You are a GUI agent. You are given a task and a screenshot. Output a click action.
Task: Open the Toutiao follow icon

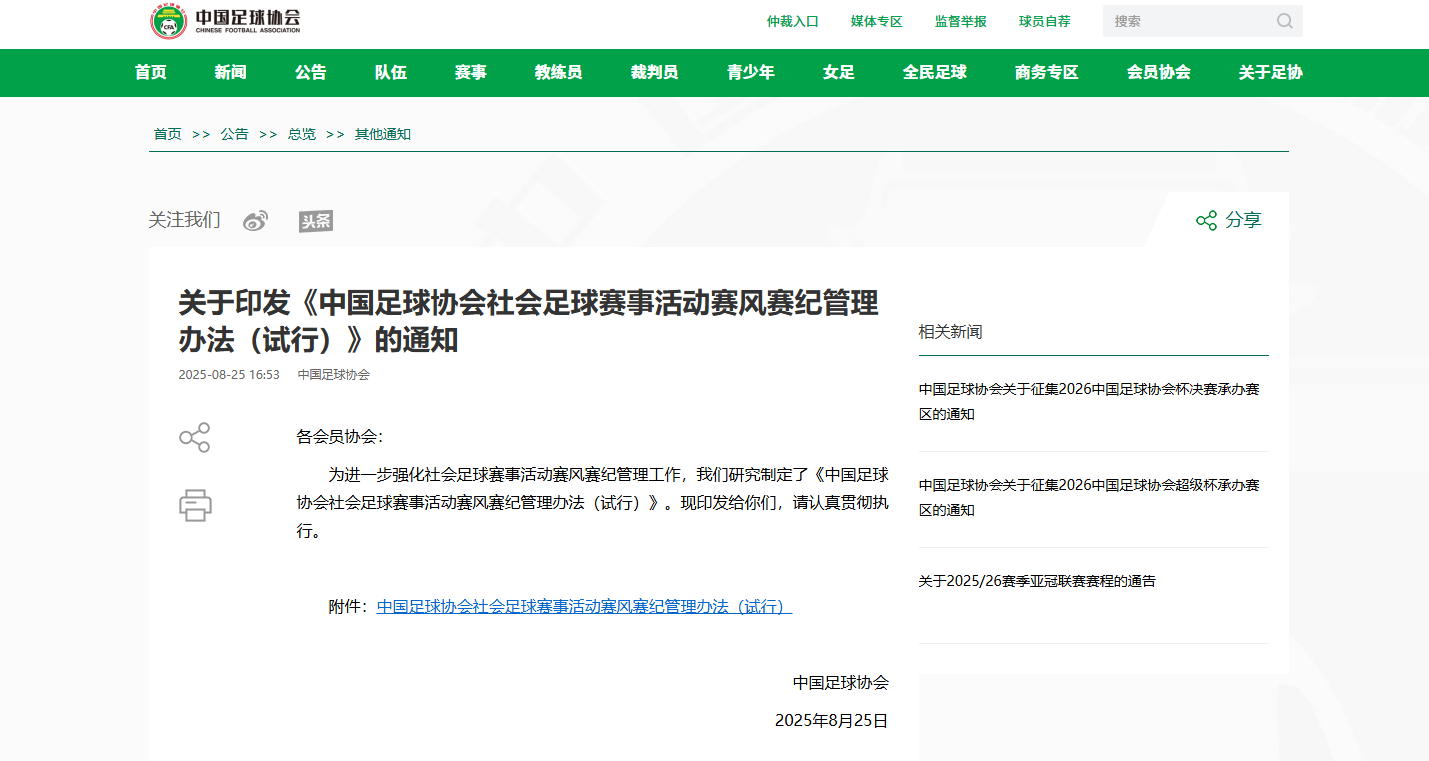pyautogui.click(x=315, y=221)
